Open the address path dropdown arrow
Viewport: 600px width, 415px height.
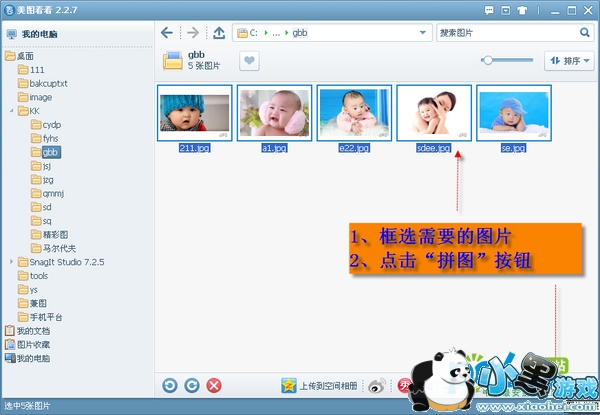point(423,33)
